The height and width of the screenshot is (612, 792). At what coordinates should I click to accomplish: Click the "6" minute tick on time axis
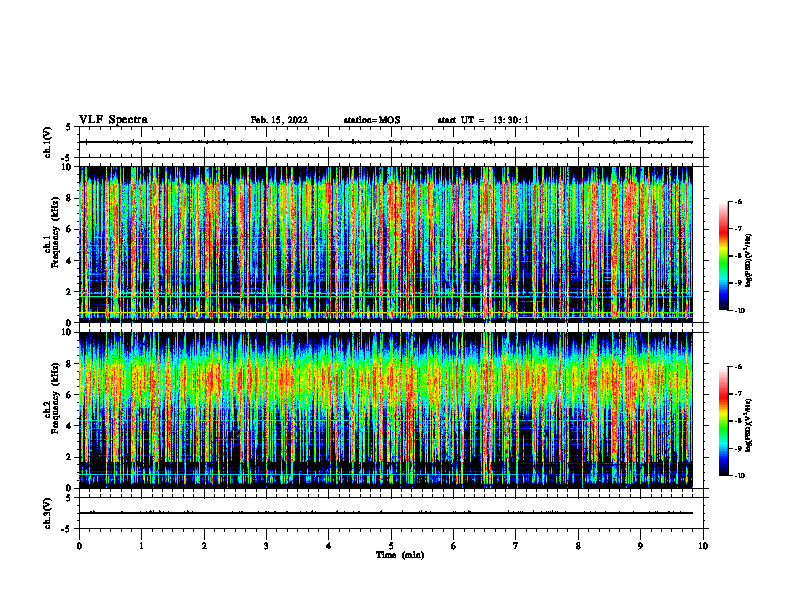(454, 546)
